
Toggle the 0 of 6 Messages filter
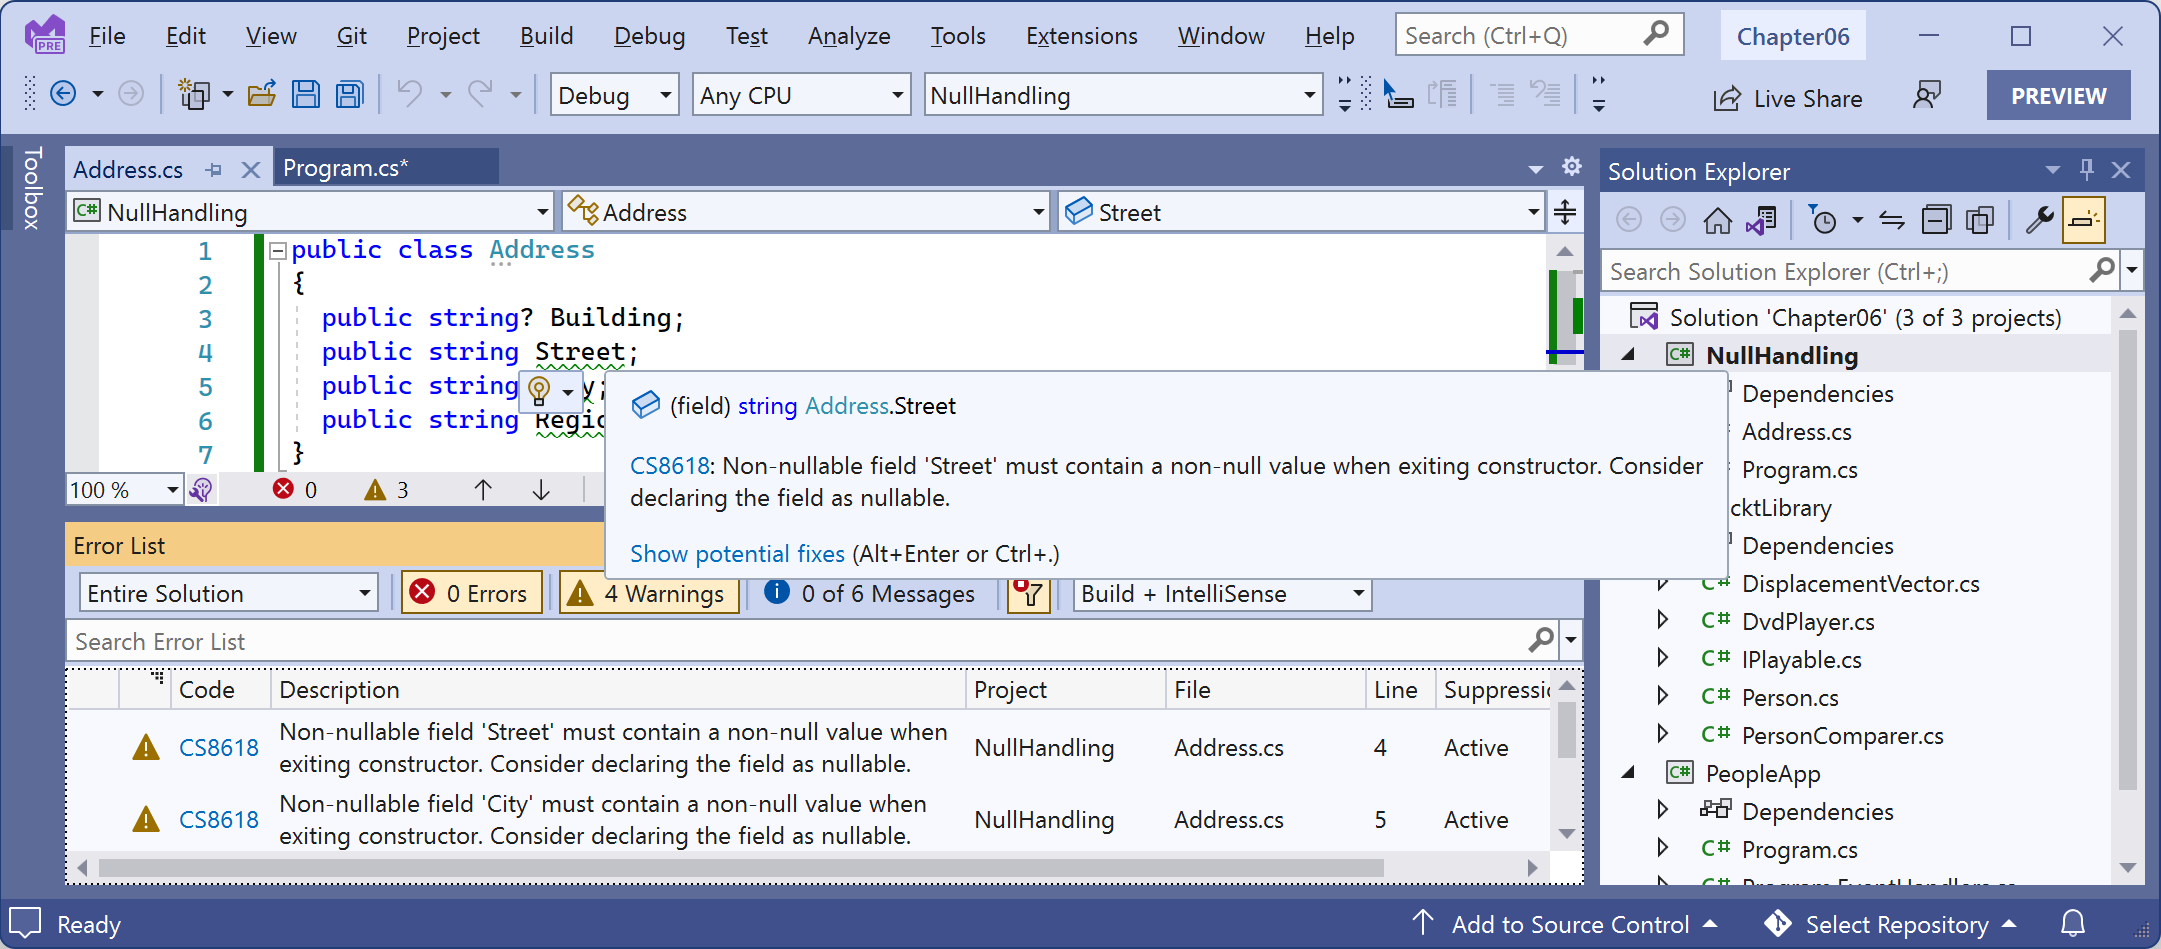pos(869,593)
